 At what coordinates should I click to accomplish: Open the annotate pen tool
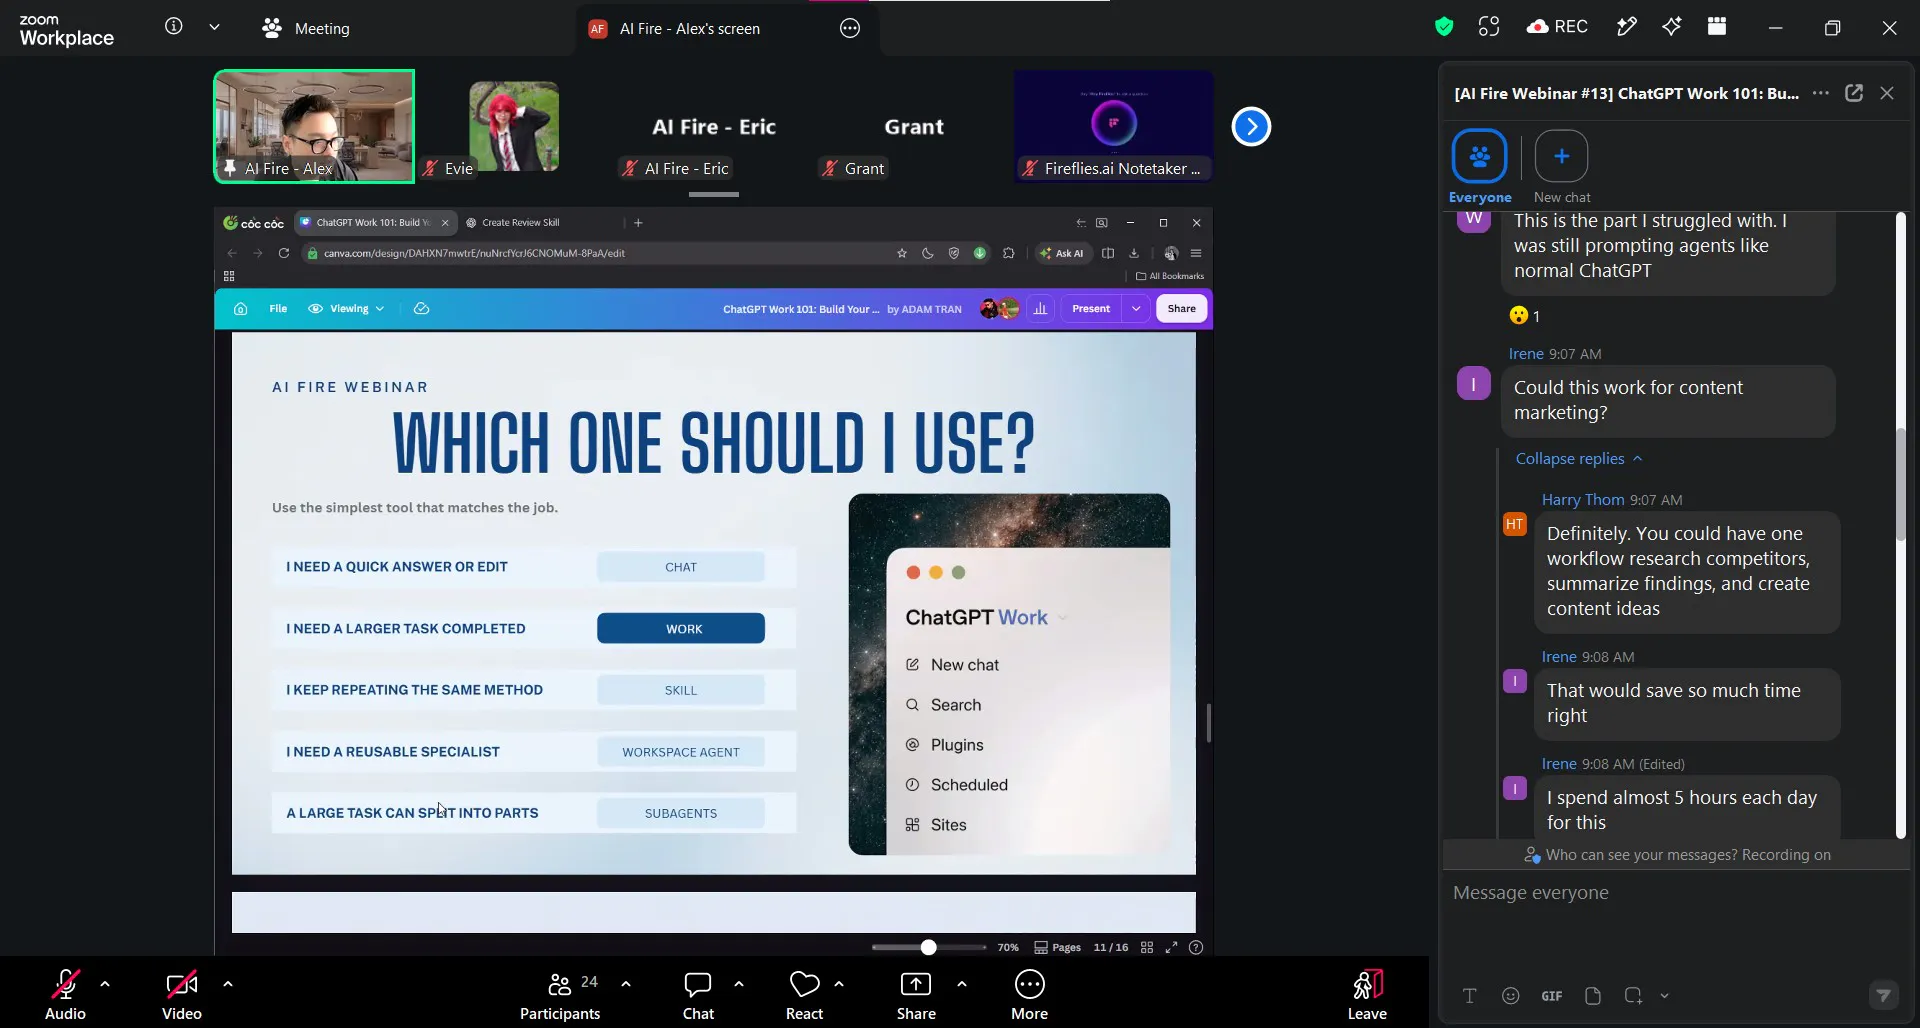(x=1627, y=27)
